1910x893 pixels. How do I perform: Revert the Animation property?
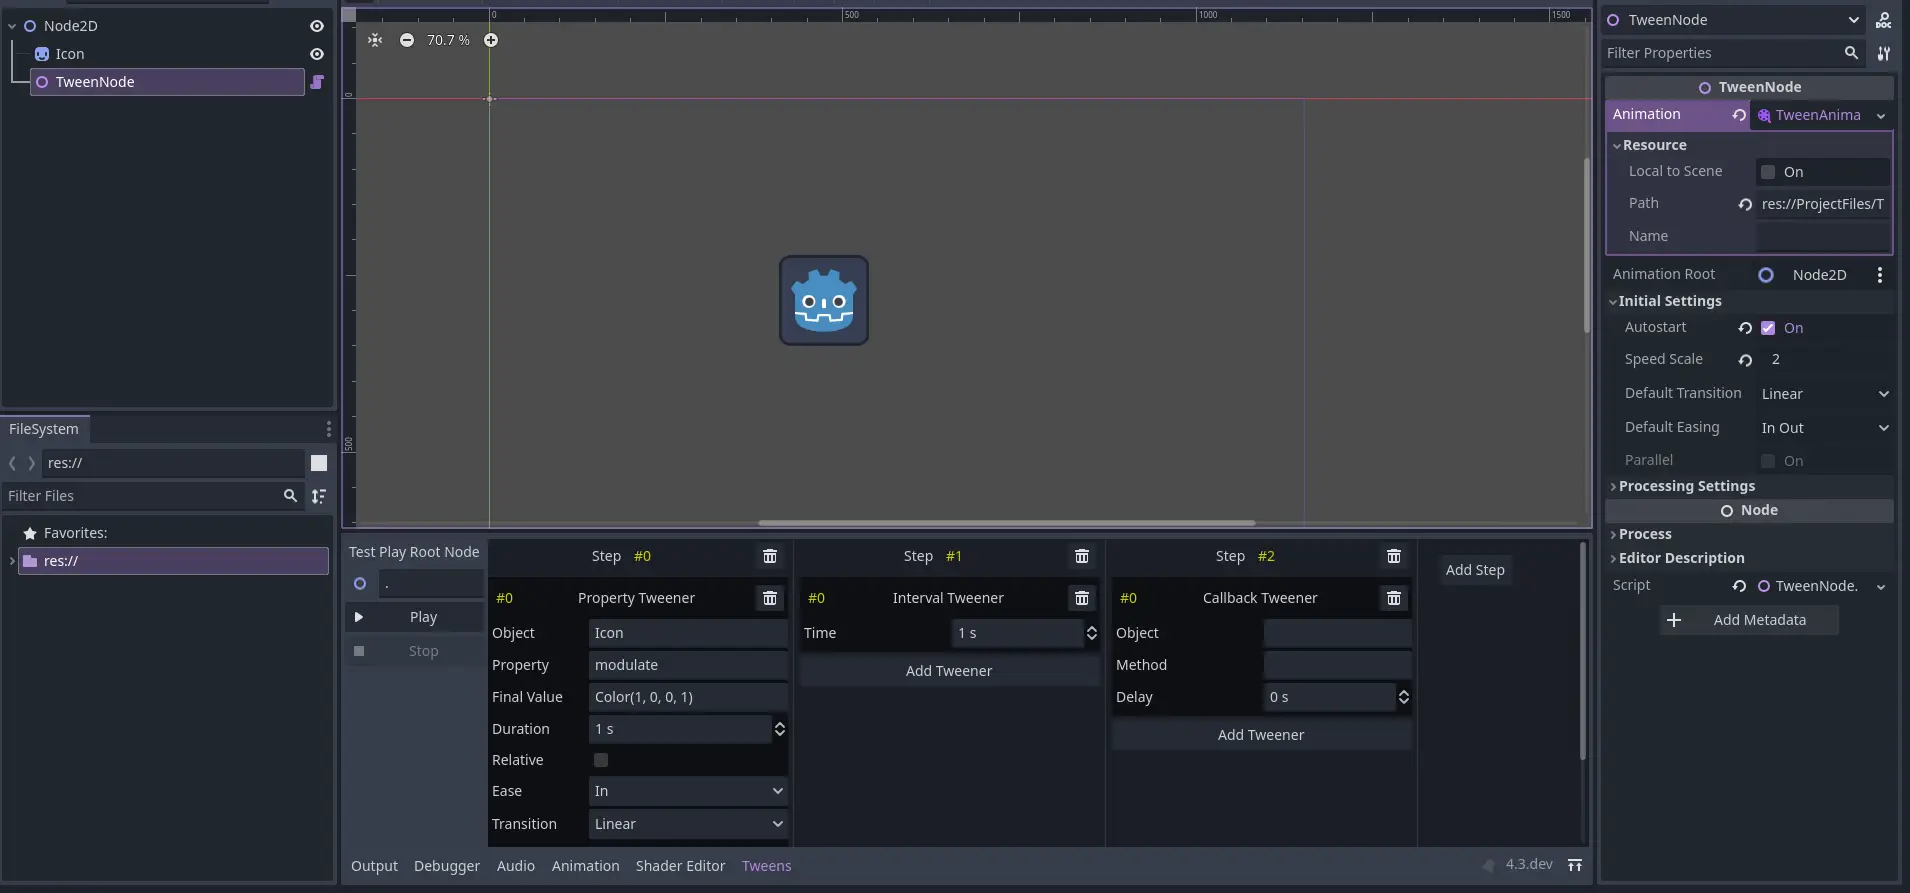pyautogui.click(x=1739, y=115)
